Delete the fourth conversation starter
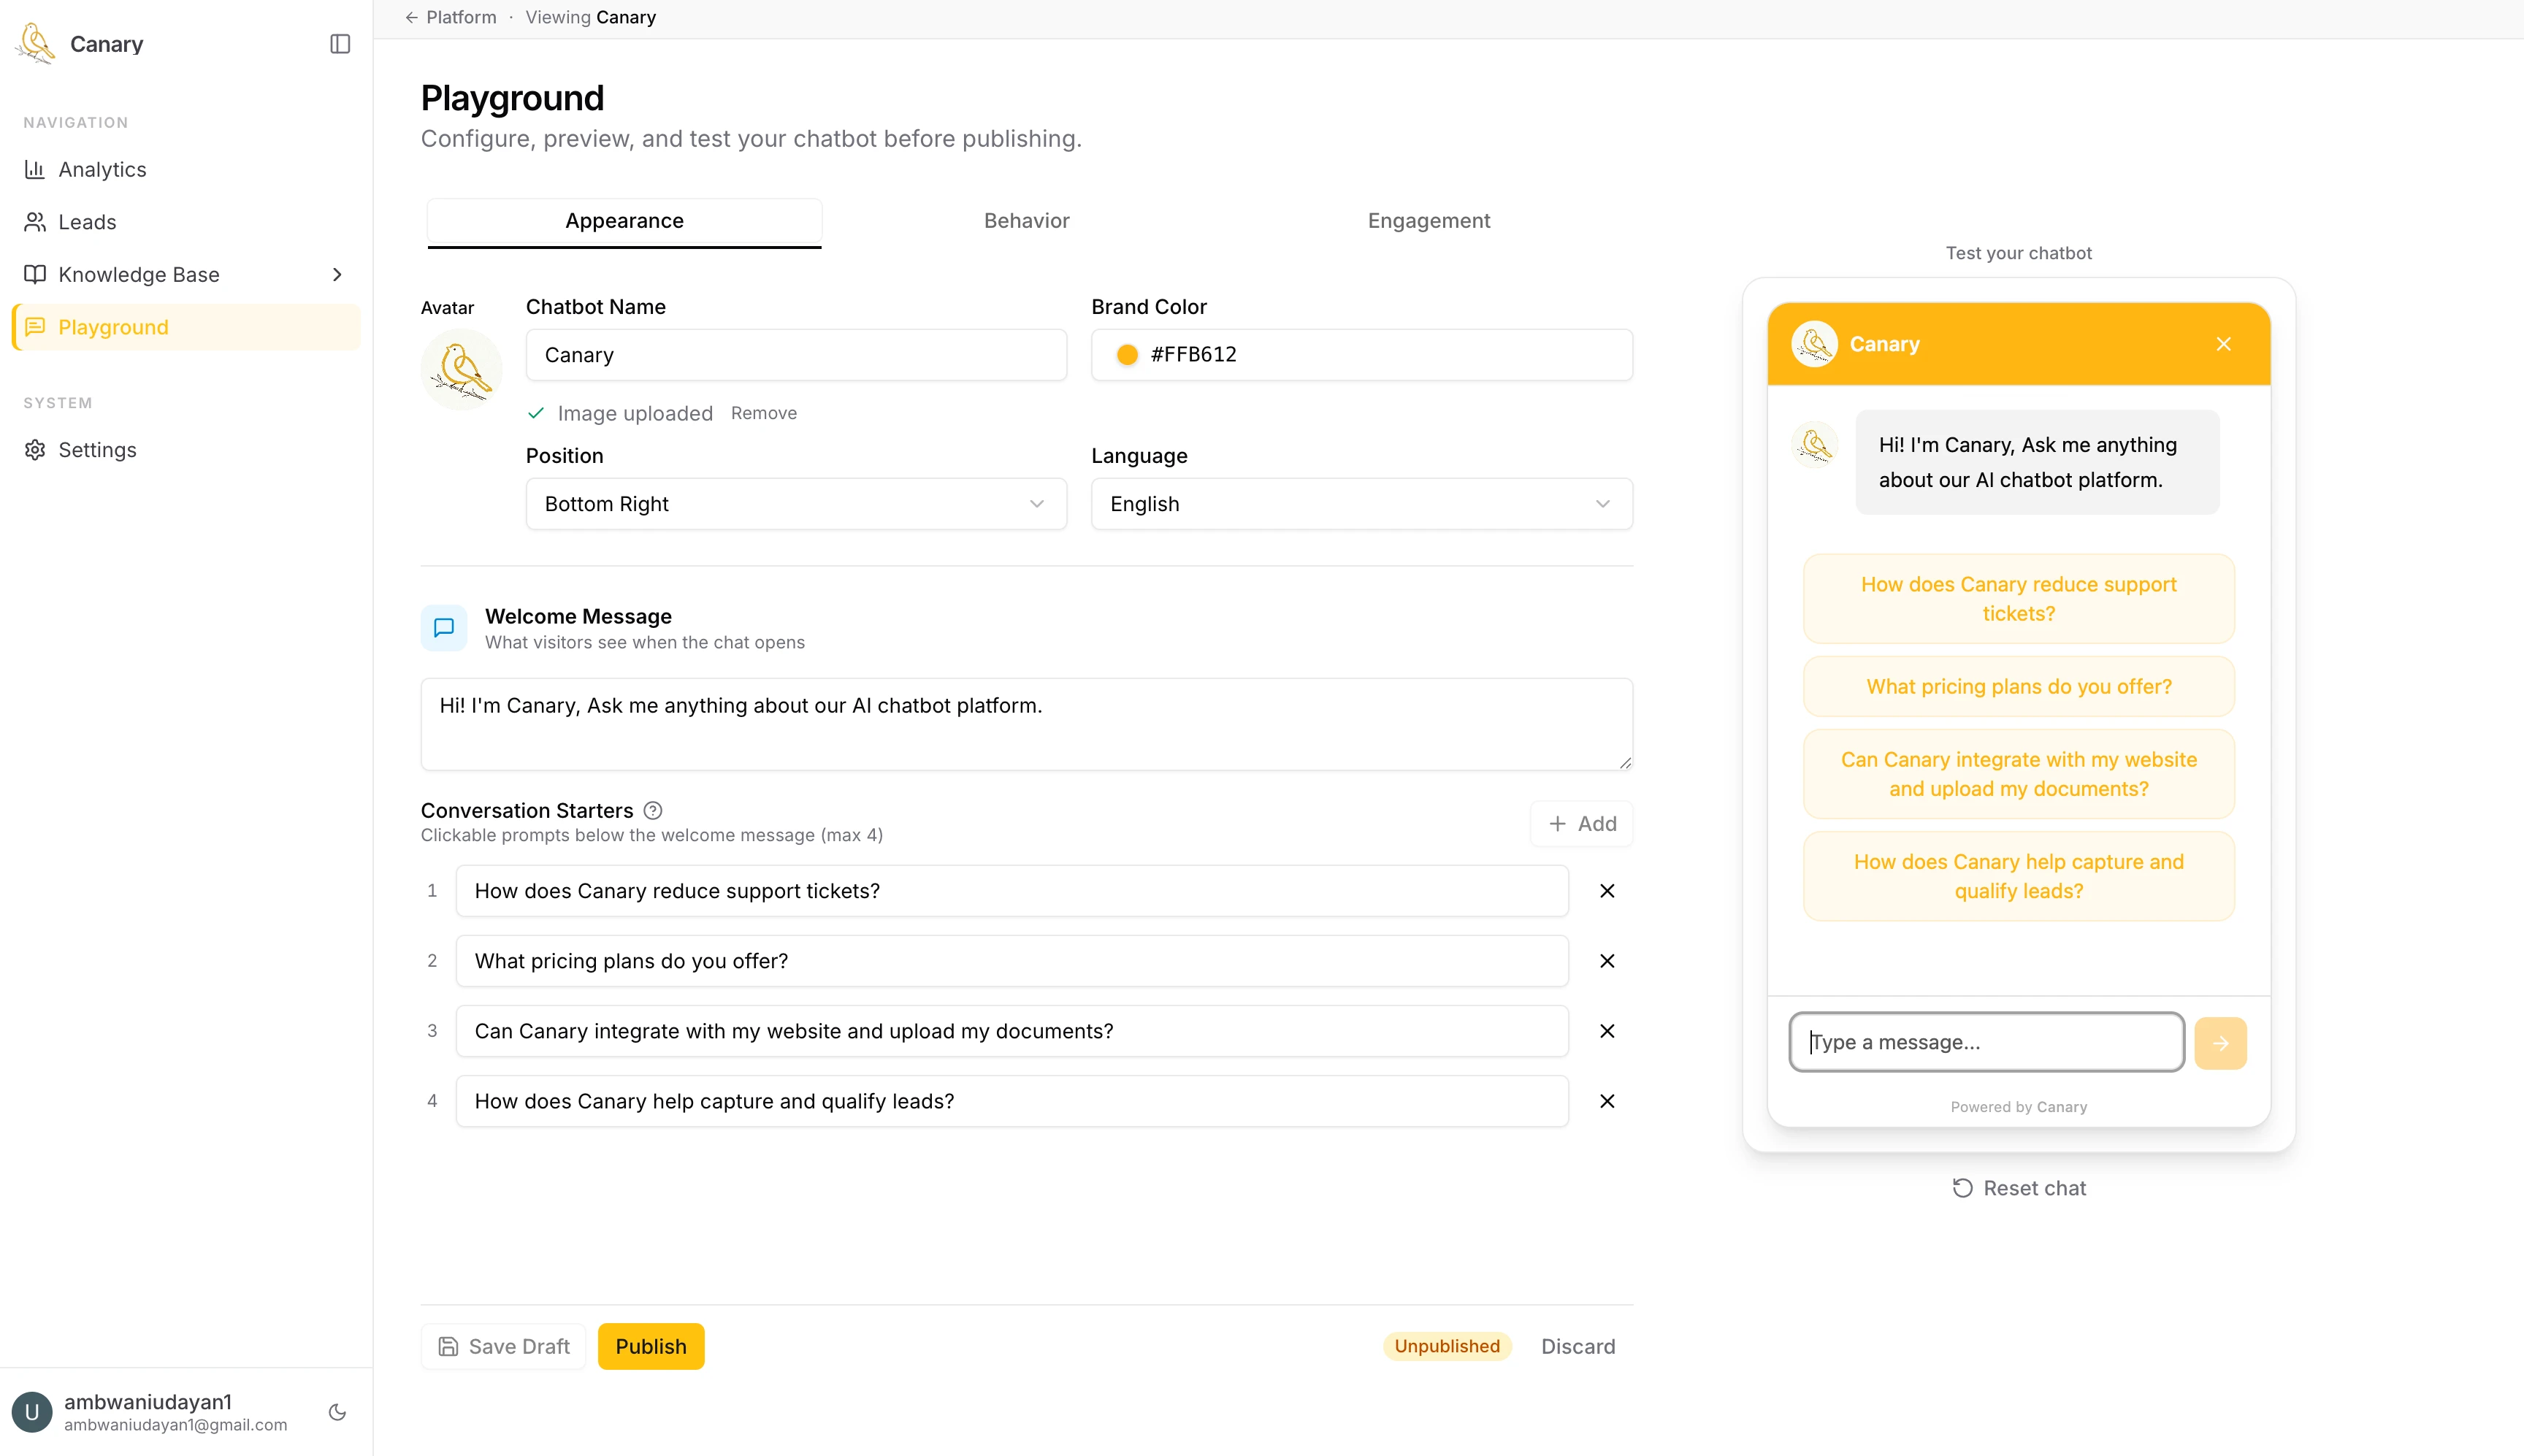This screenshot has width=2524, height=1456. [x=1607, y=1101]
